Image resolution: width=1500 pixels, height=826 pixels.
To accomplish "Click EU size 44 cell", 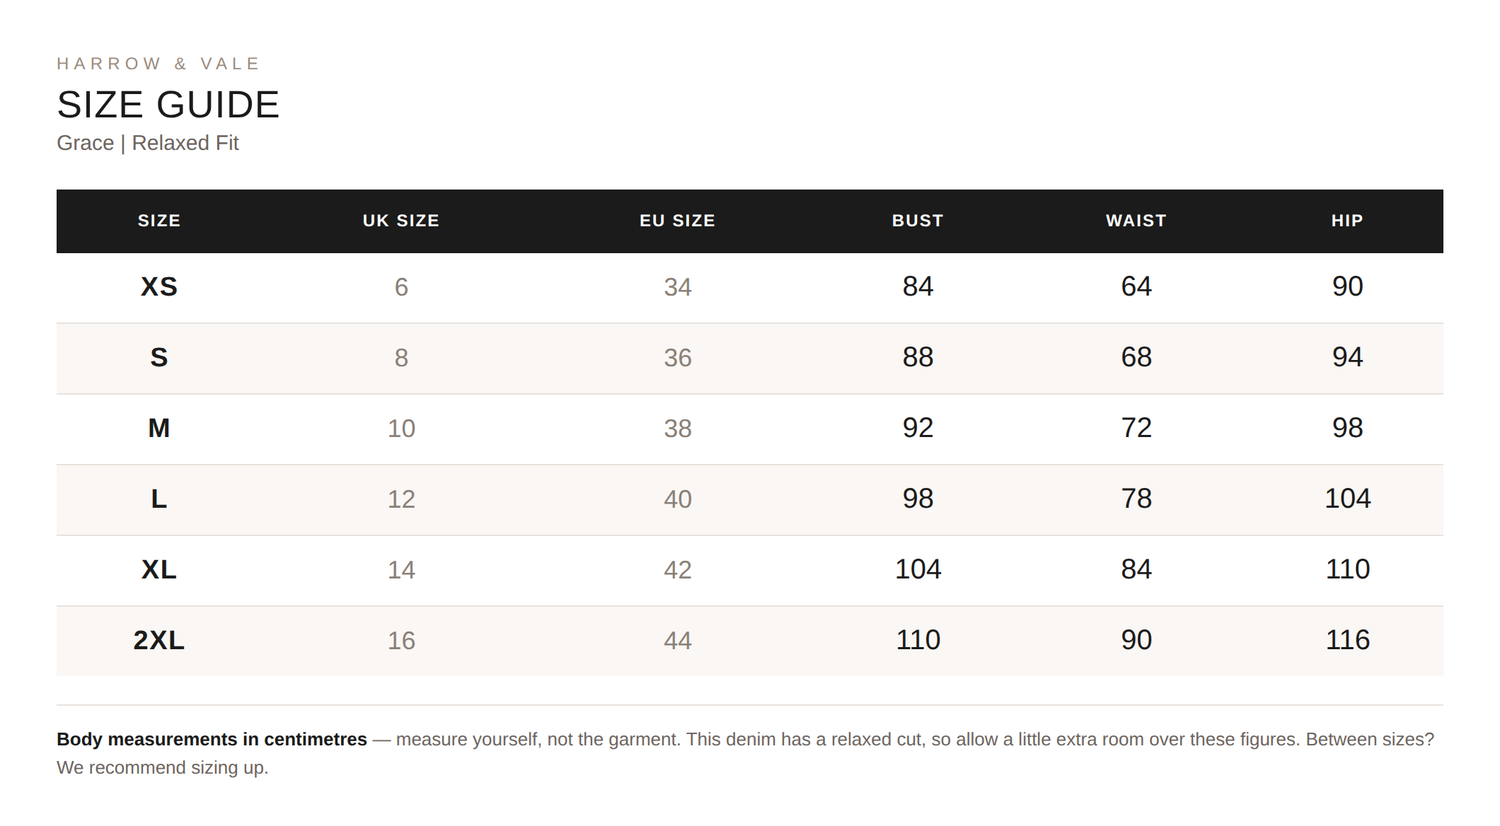I will pyautogui.click(x=678, y=641).
